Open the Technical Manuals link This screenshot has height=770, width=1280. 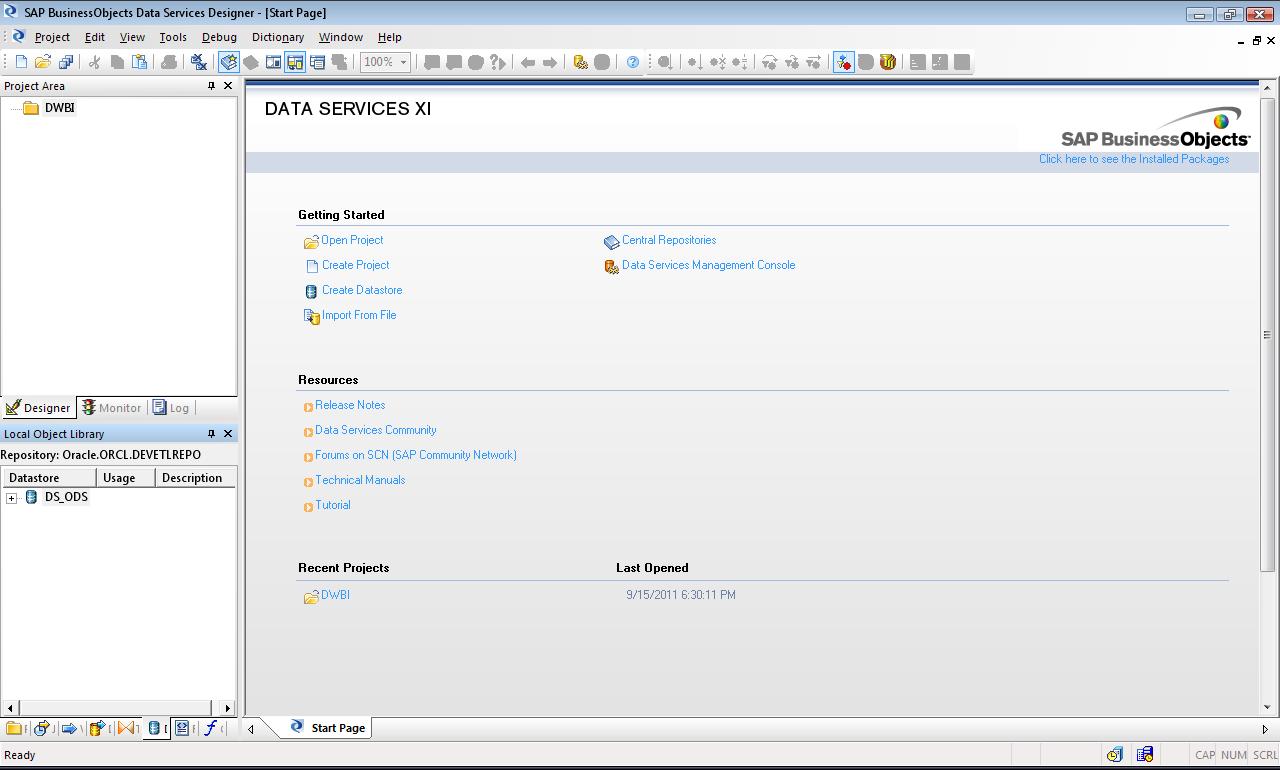(x=360, y=480)
